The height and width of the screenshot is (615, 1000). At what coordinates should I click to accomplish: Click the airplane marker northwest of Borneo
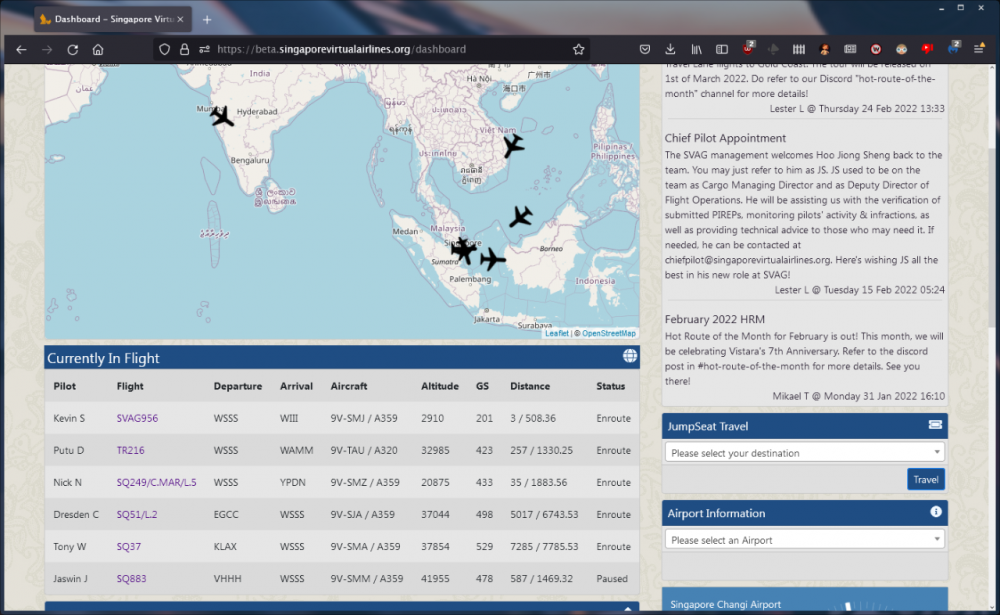tap(520, 216)
